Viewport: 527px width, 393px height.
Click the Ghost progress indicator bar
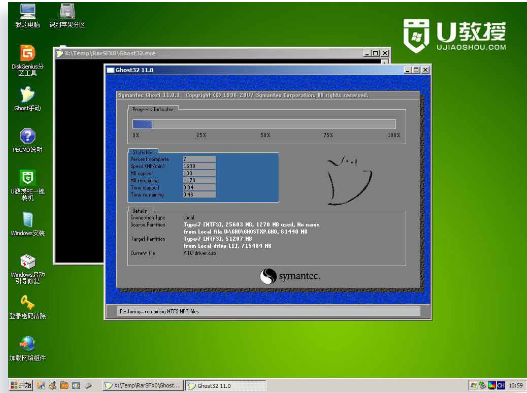coord(264,124)
